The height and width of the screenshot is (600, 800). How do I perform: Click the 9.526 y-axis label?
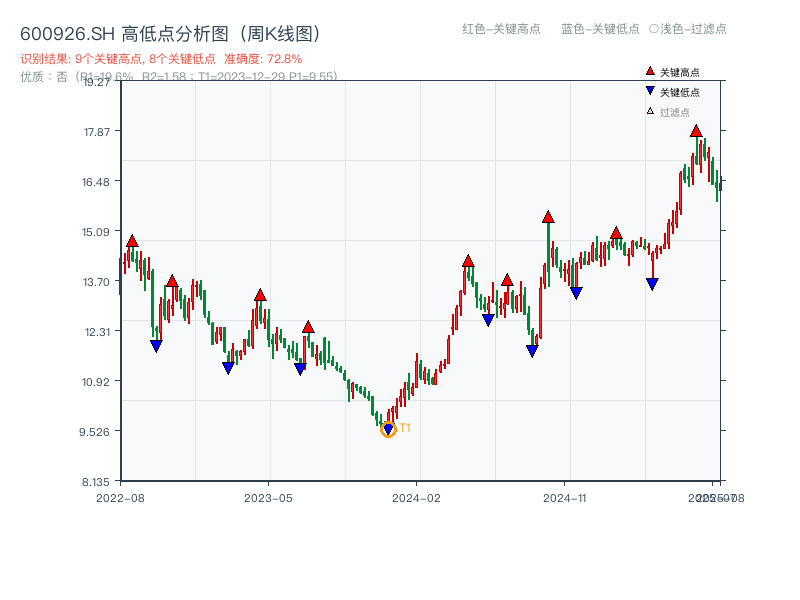(94, 432)
